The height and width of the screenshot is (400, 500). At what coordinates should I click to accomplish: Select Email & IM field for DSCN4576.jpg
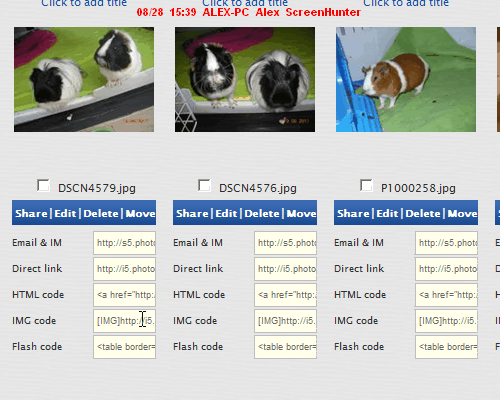point(286,243)
